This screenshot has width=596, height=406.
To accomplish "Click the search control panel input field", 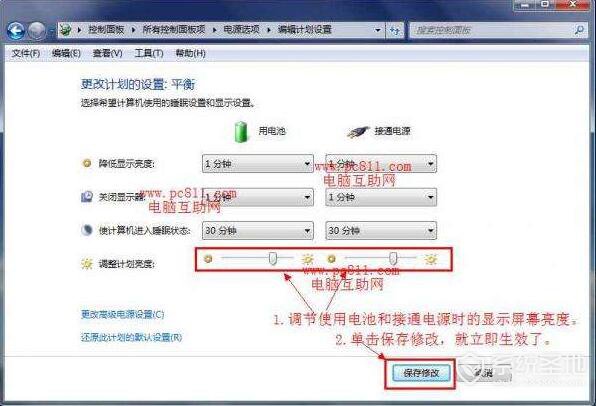I will 492,30.
